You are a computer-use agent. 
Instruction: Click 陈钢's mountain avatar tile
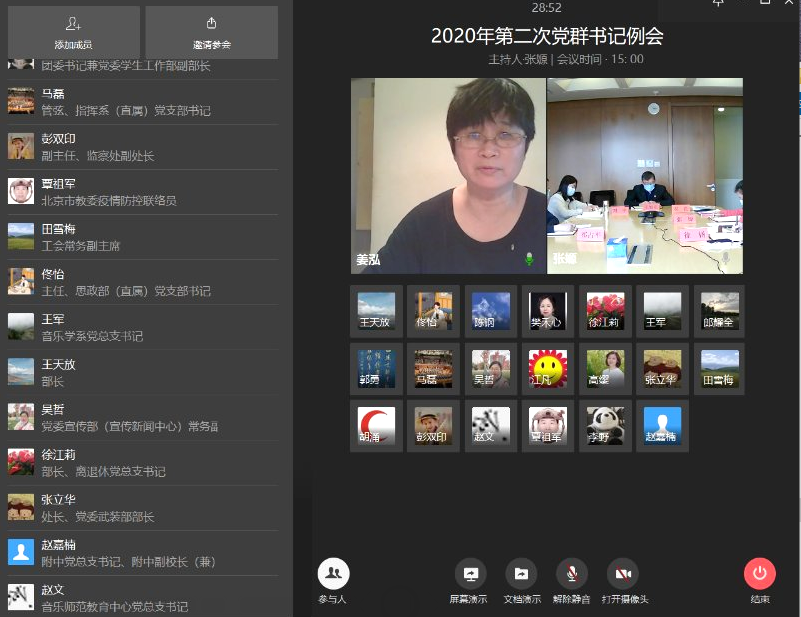[490, 311]
